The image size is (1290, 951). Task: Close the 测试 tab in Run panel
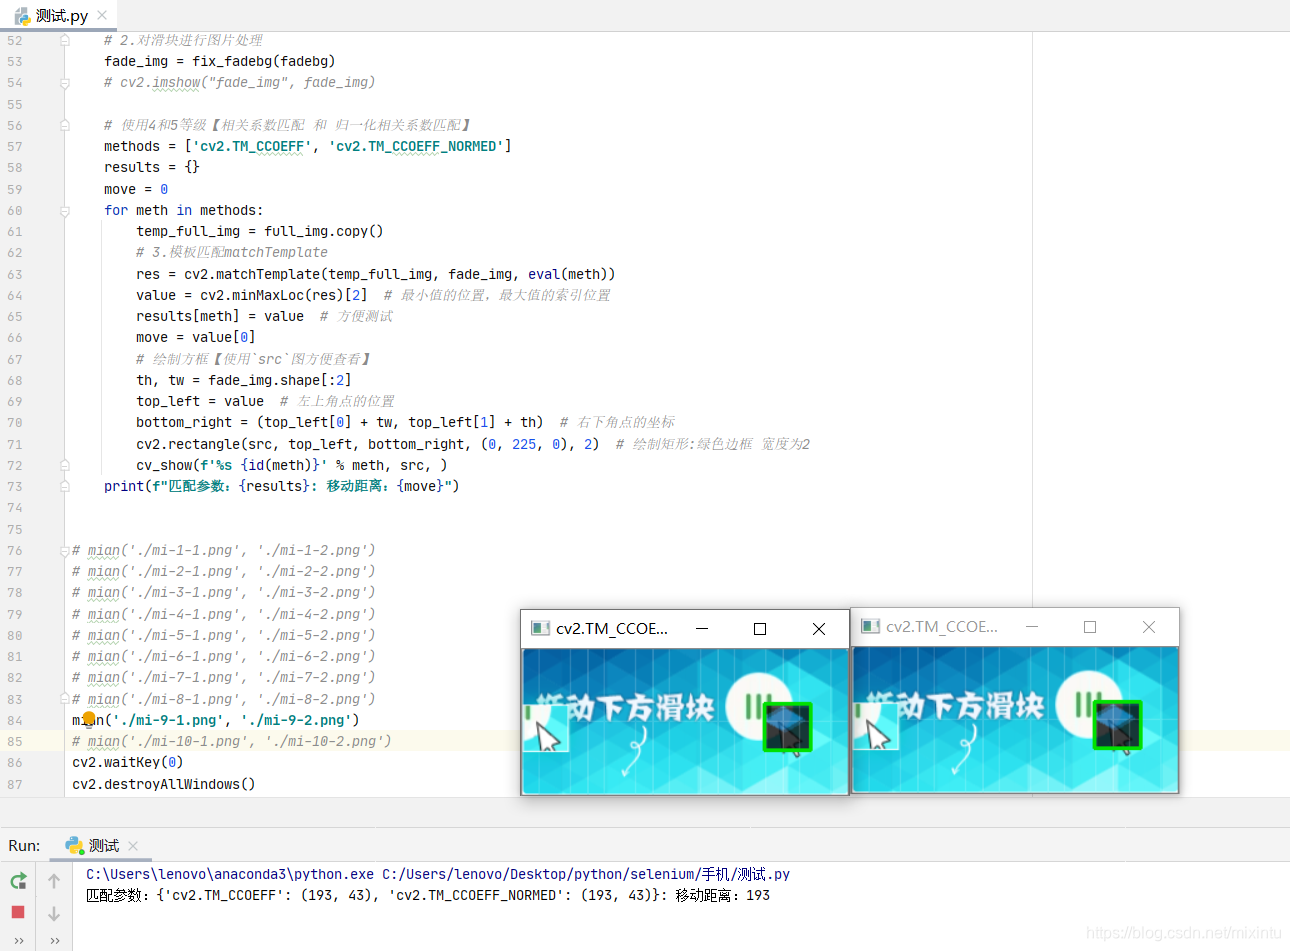[133, 846]
